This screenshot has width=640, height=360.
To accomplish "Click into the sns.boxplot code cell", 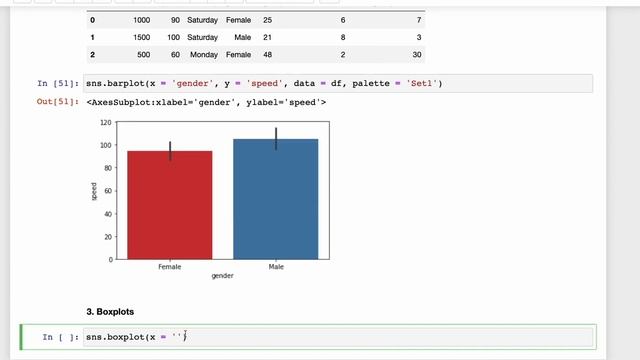I will pyautogui.click(x=338, y=337).
